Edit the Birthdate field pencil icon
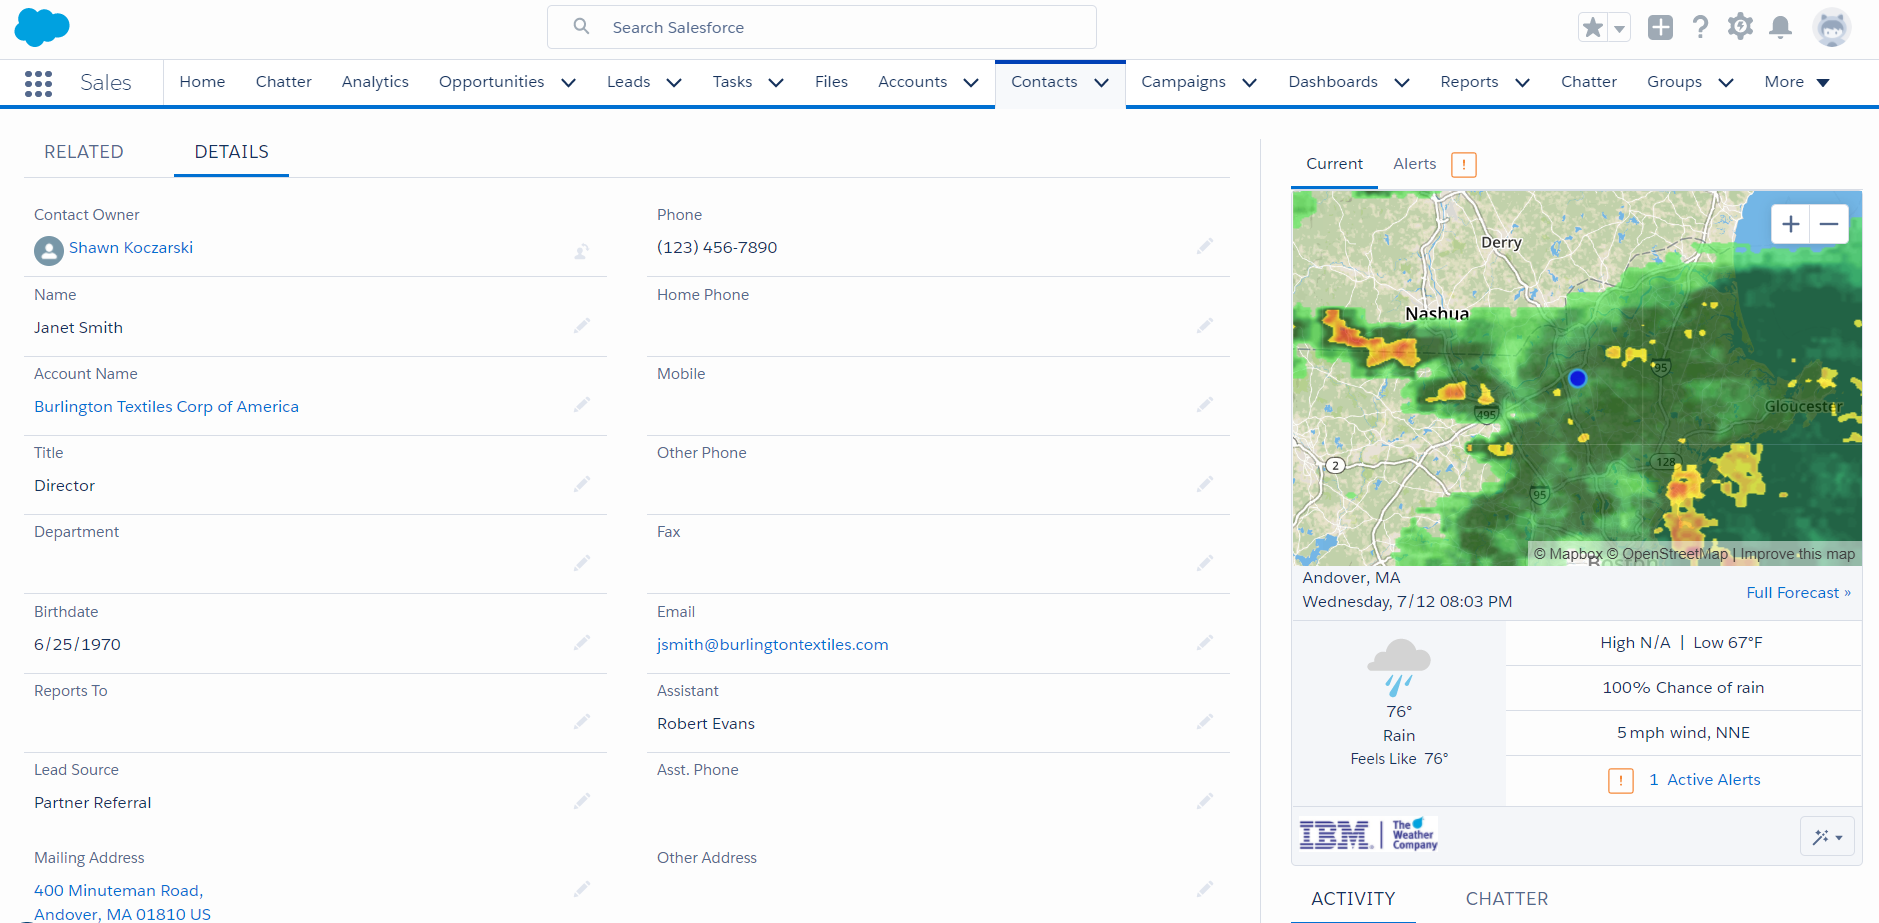This screenshot has height=923, width=1879. coord(582,643)
